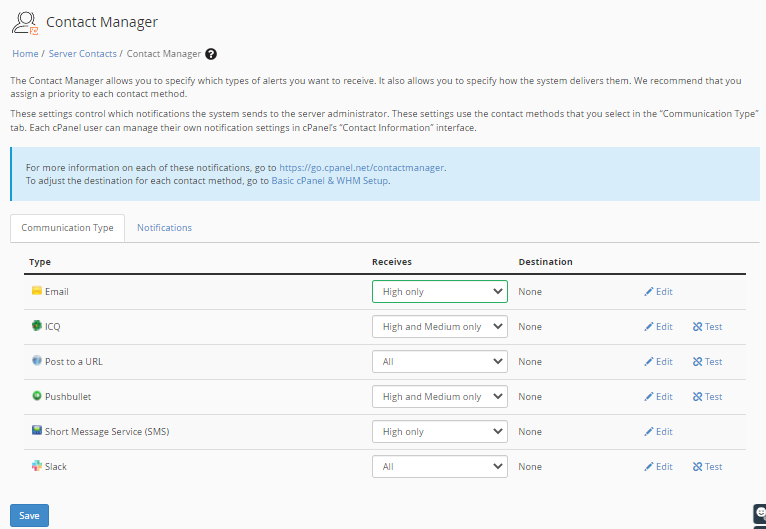Open the go.cpanel.net/contactmanager link
The image size is (766, 529).
point(362,167)
